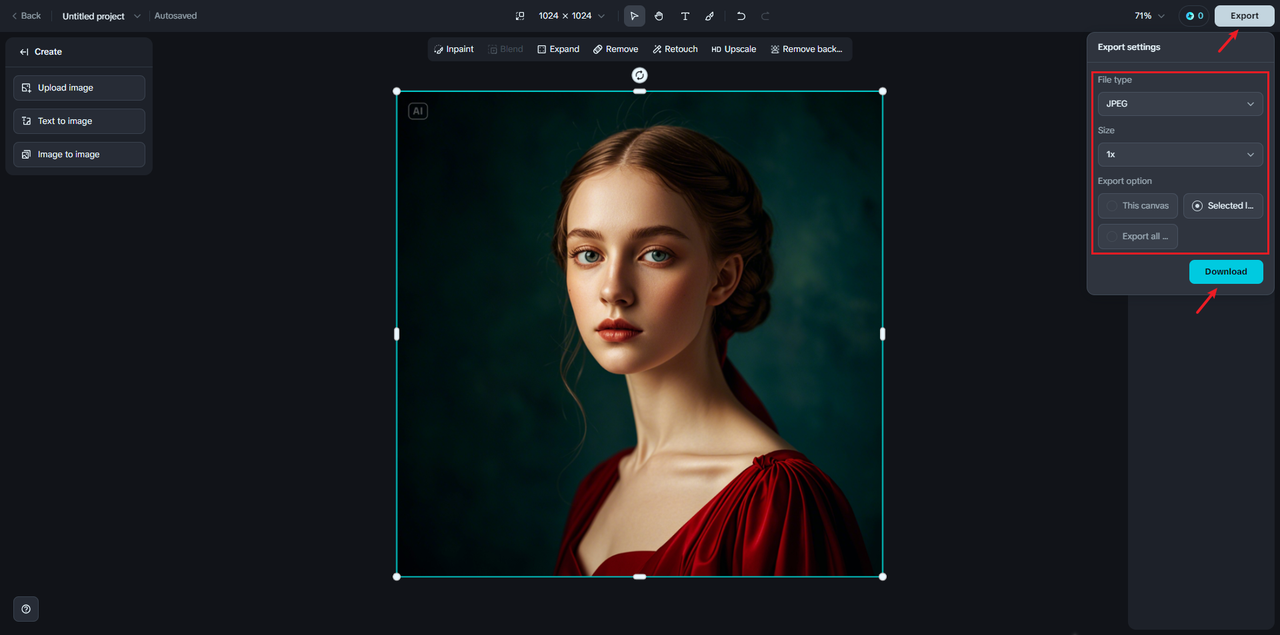The image size is (1280, 635).
Task: Select the This canvas export option
Action: (x=1138, y=206)
